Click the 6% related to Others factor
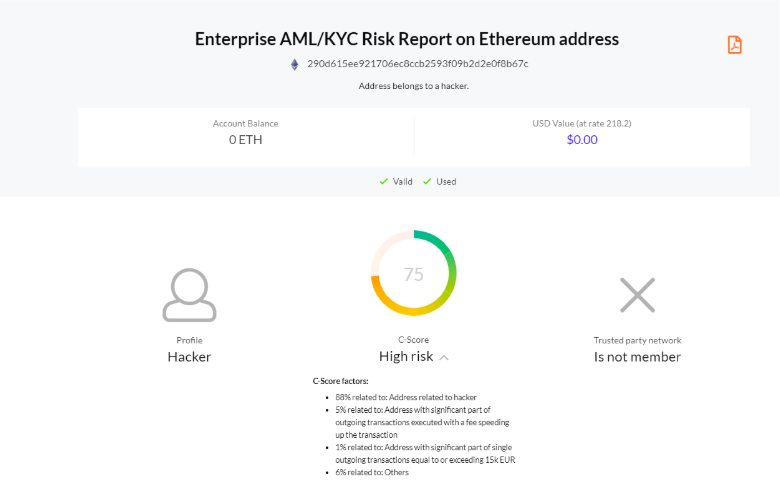 coord(372,472)
